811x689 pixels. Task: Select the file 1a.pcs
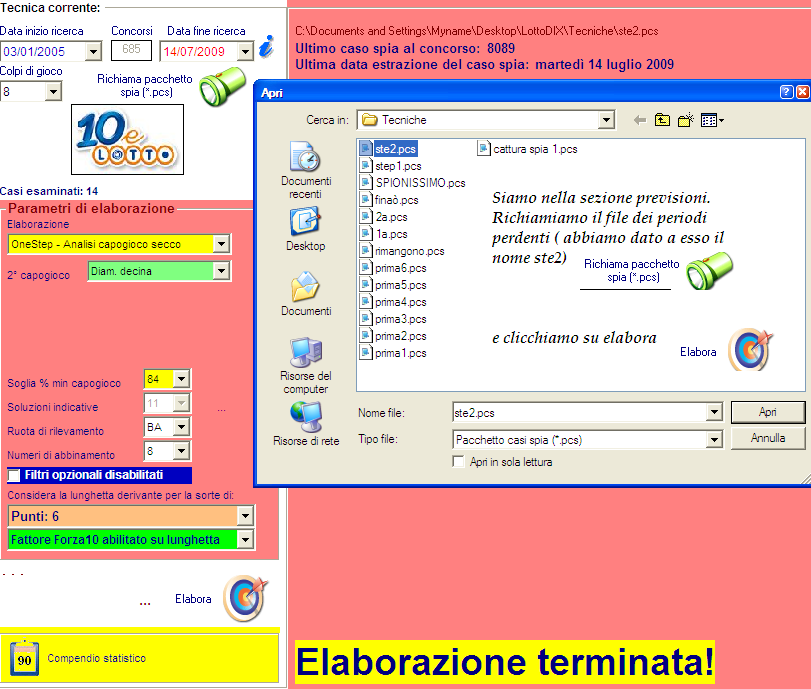coord(384,234)
